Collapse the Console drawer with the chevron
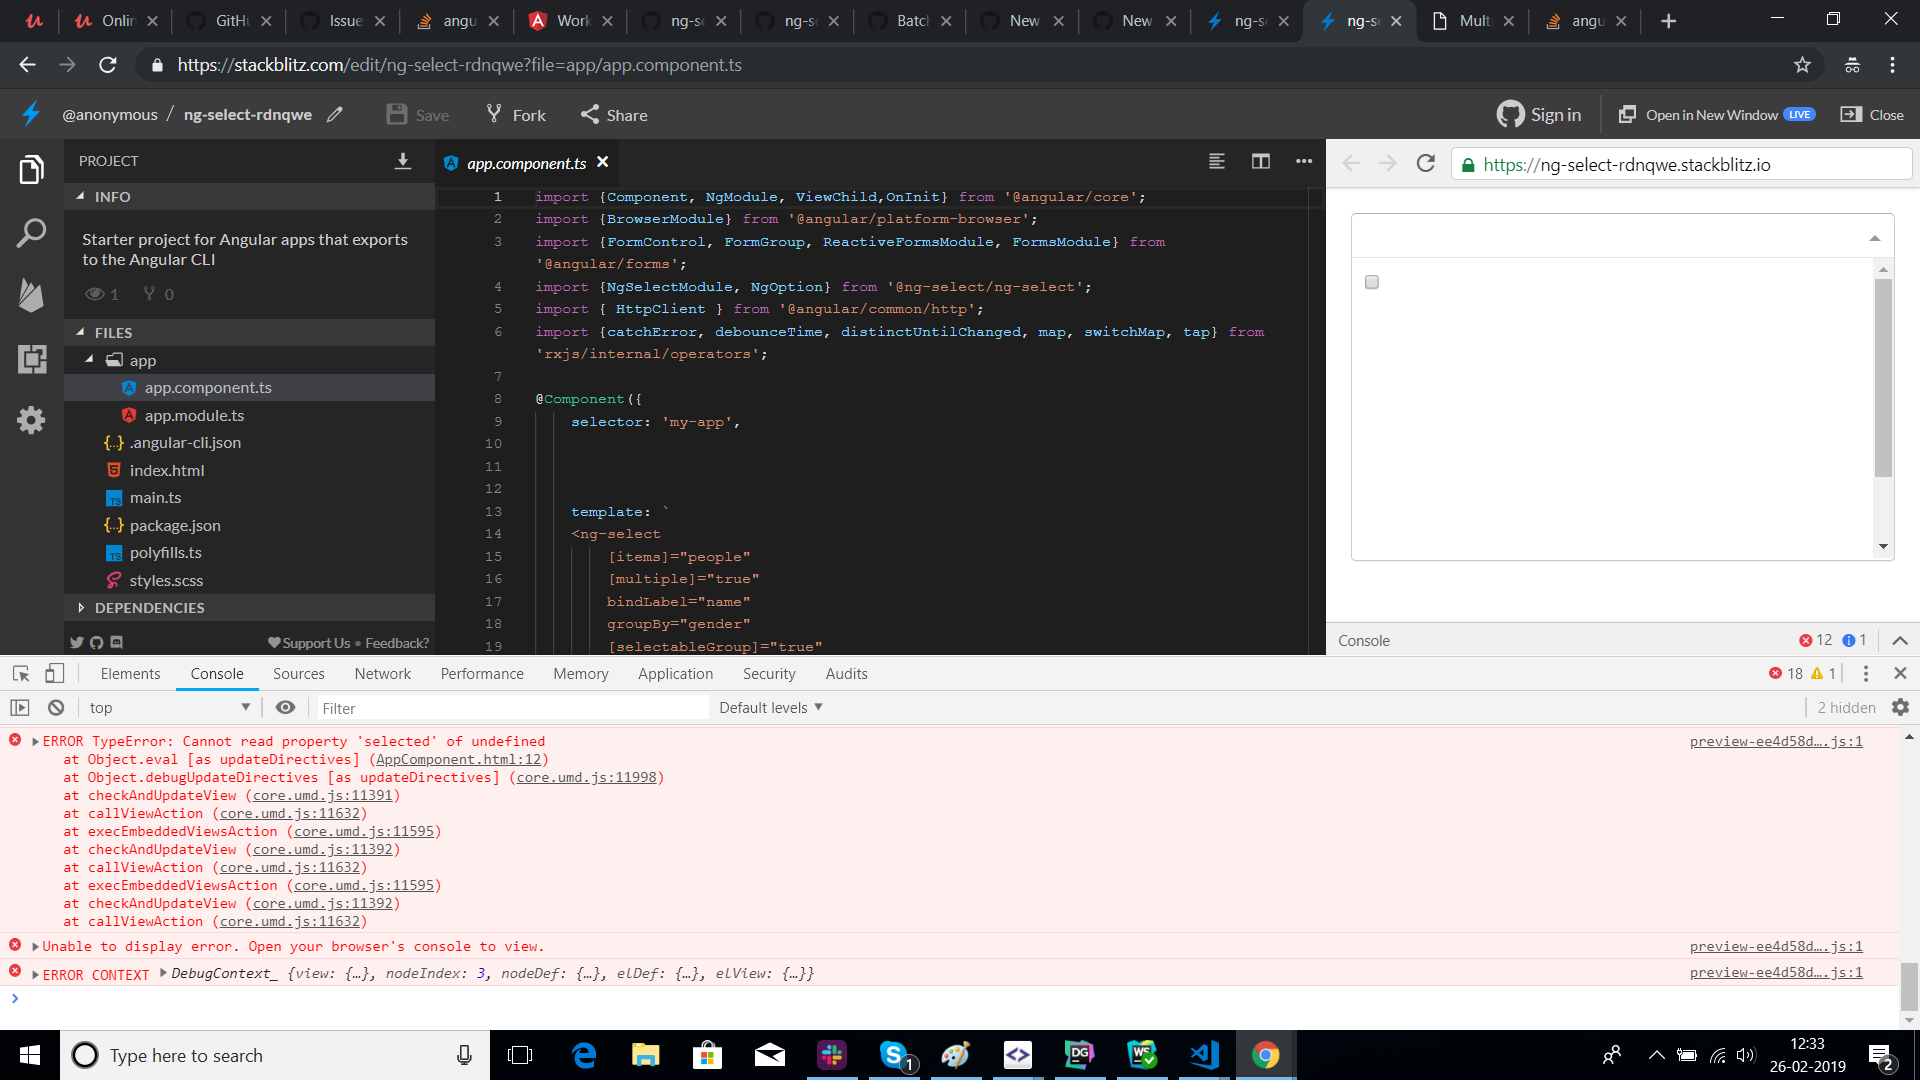Image resolution: width=1920 pixels, height=1080 pixels. (x=1899, y=640)
